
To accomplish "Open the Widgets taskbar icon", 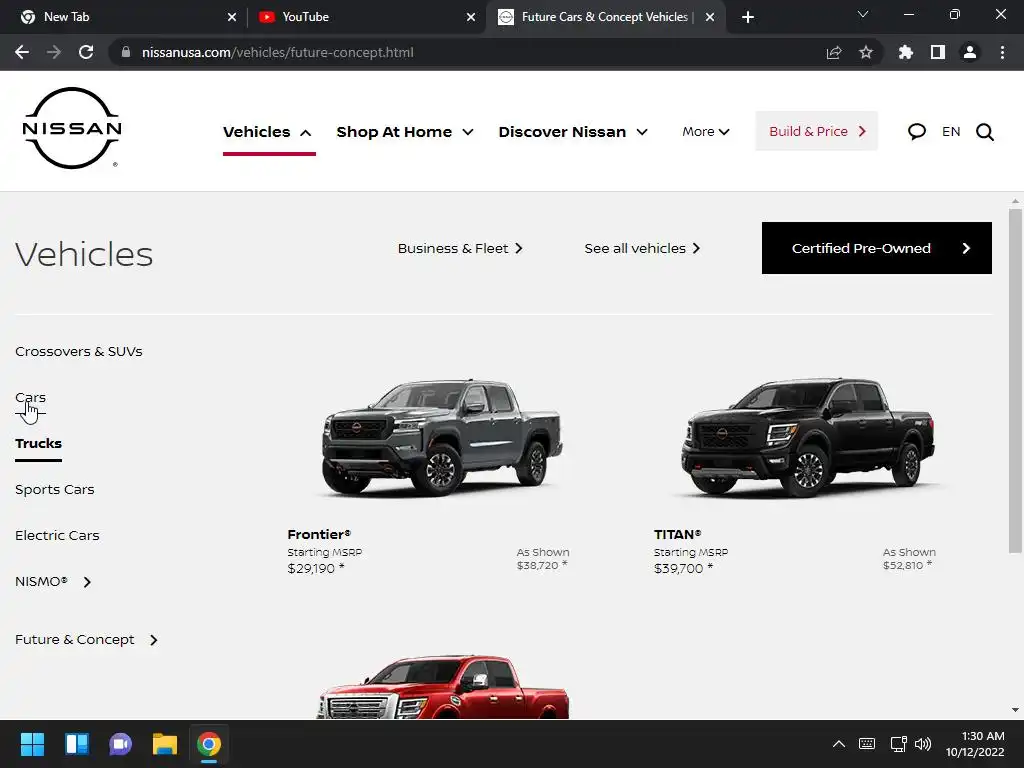I will click(76, 744).
